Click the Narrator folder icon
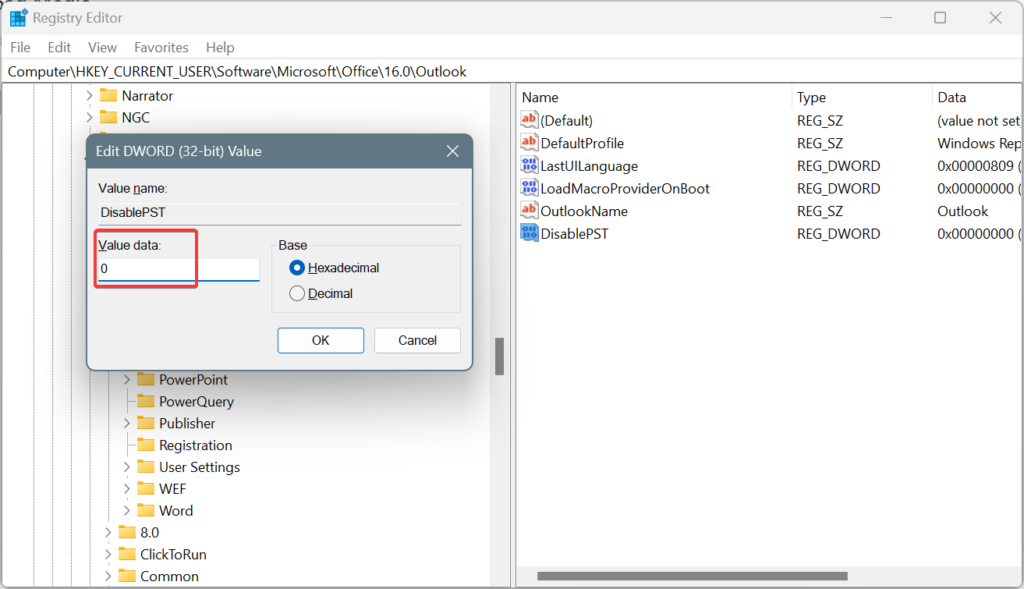This screenshot has width=1024, height=589. tap(108, 96)
